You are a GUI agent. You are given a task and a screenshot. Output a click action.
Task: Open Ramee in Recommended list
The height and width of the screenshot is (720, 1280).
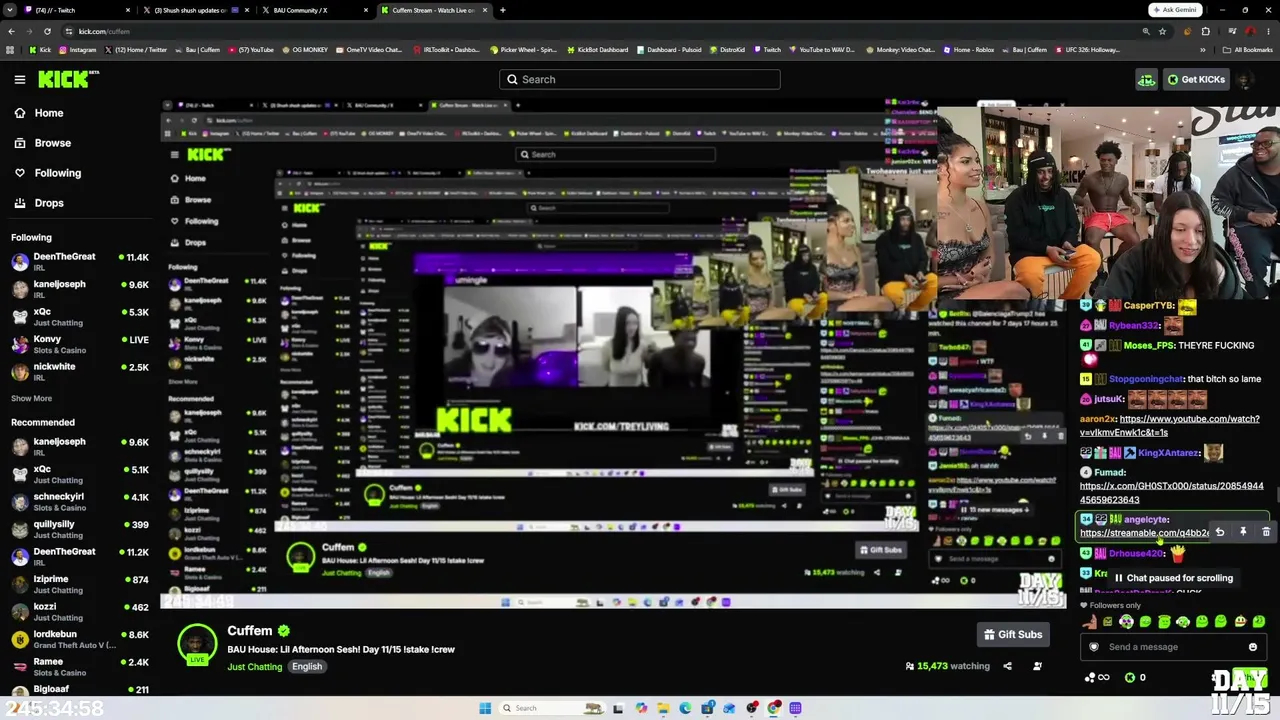tap(80, 667)
